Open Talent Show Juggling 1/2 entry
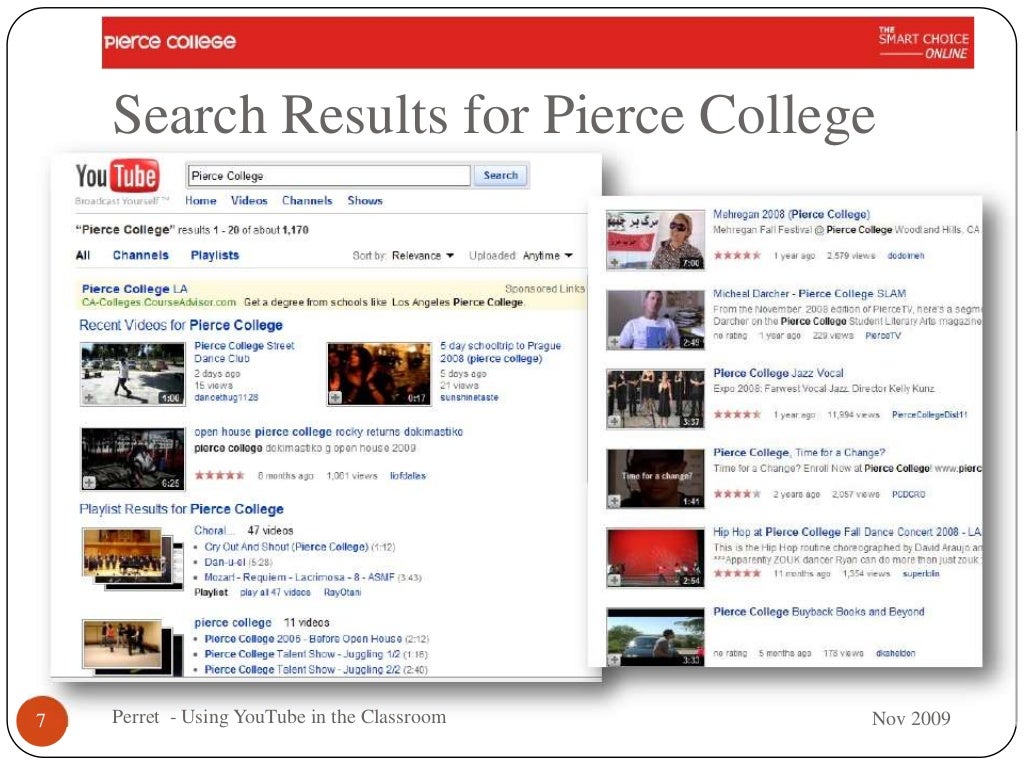The width and height of the screenshot is (1024, 768). coord(302,654)
